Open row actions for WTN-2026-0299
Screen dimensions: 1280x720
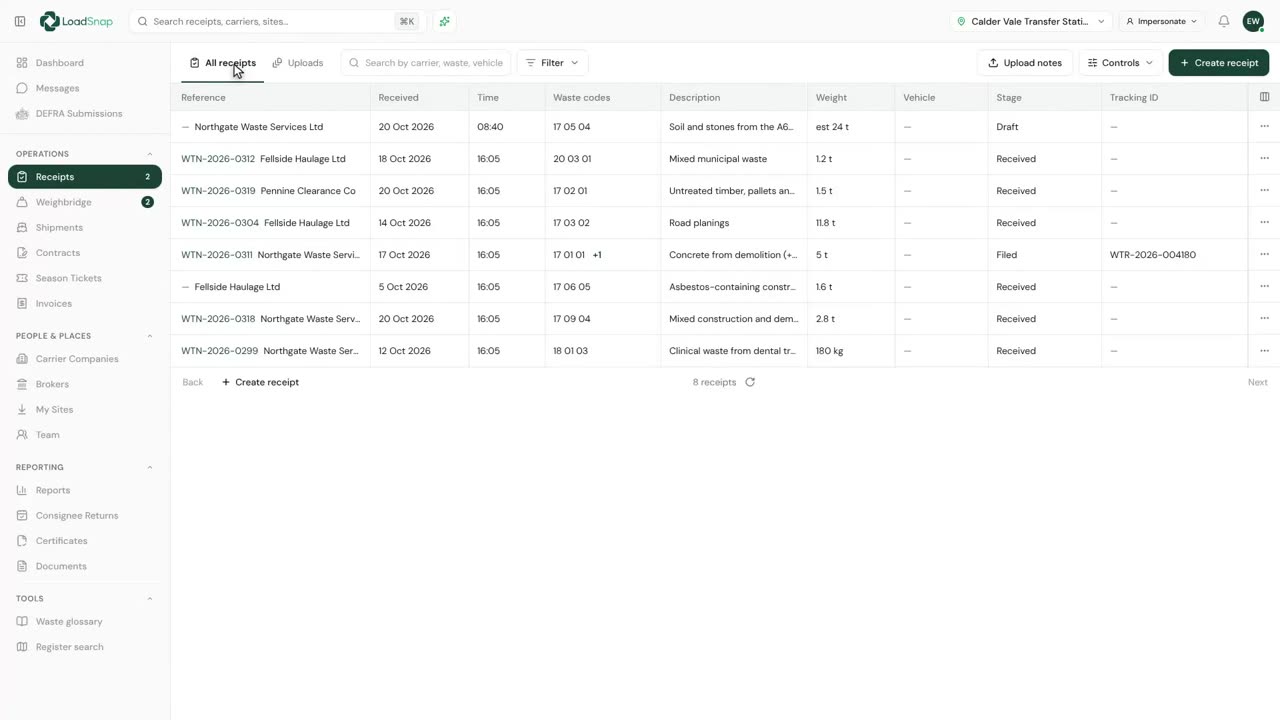[1264, 350]
